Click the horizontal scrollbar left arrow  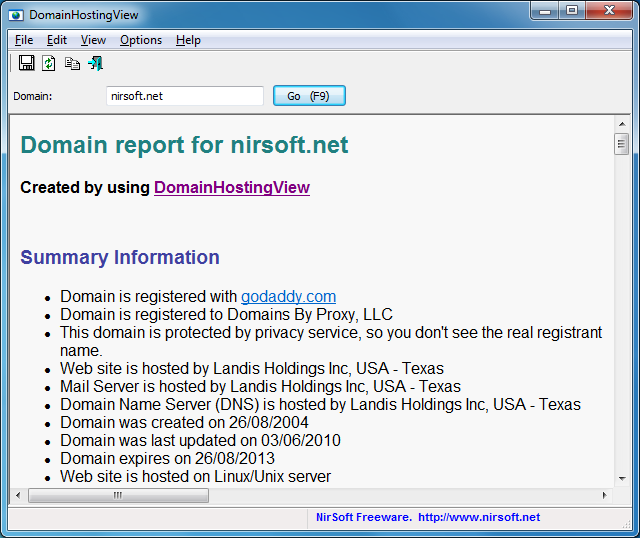point(18,496)
